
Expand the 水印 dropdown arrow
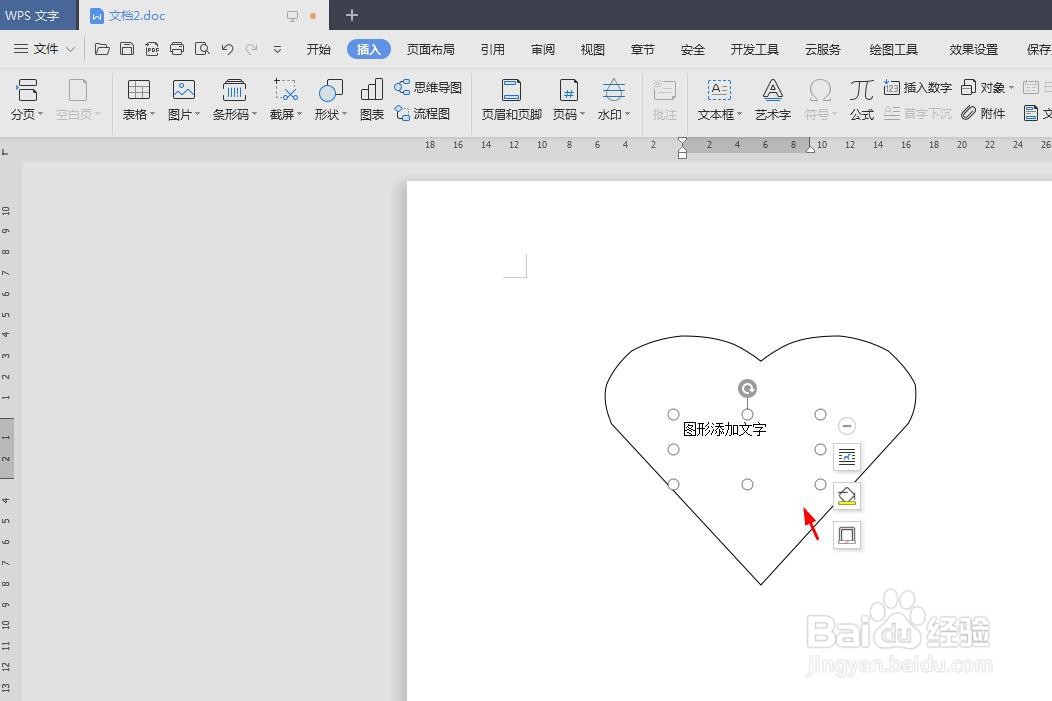click(x=627, y=114)
